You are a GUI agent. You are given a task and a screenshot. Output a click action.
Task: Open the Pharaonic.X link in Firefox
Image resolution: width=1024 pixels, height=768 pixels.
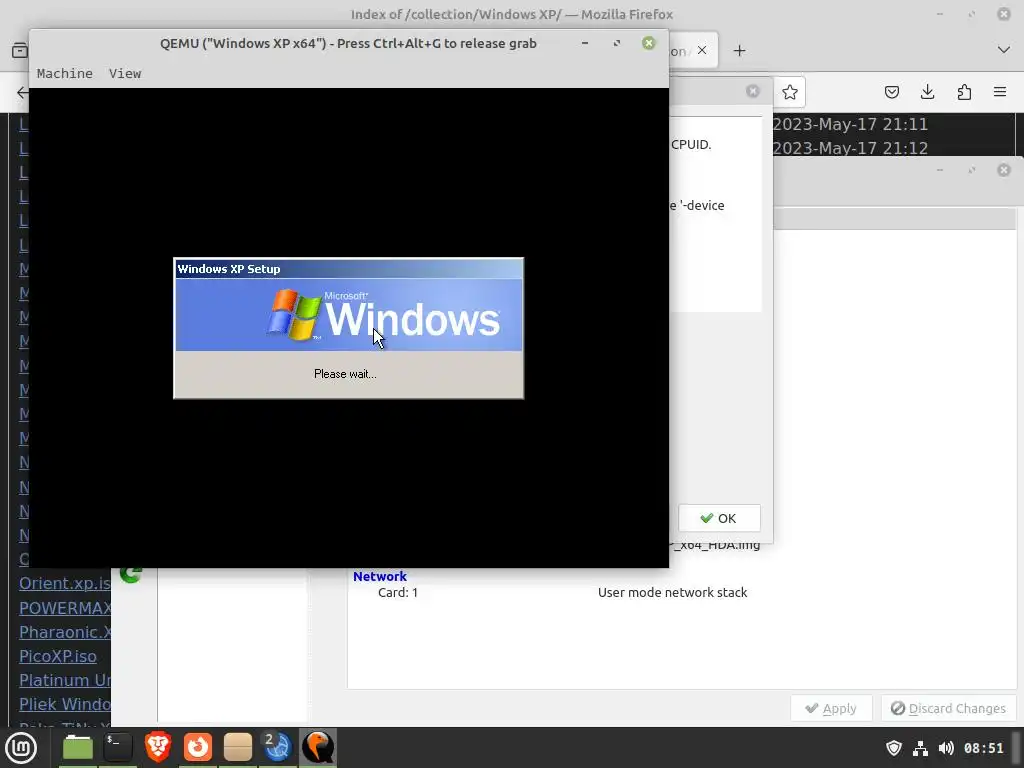(x=65, y=632)
